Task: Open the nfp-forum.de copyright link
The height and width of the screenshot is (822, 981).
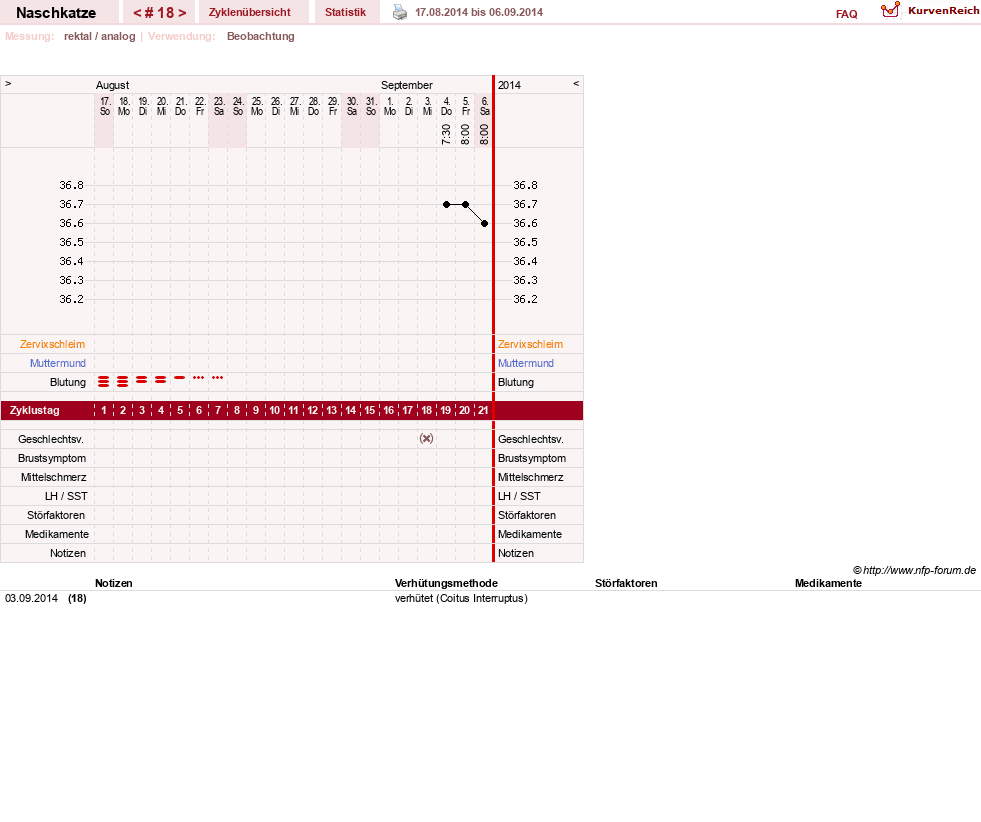Action: 914,570
